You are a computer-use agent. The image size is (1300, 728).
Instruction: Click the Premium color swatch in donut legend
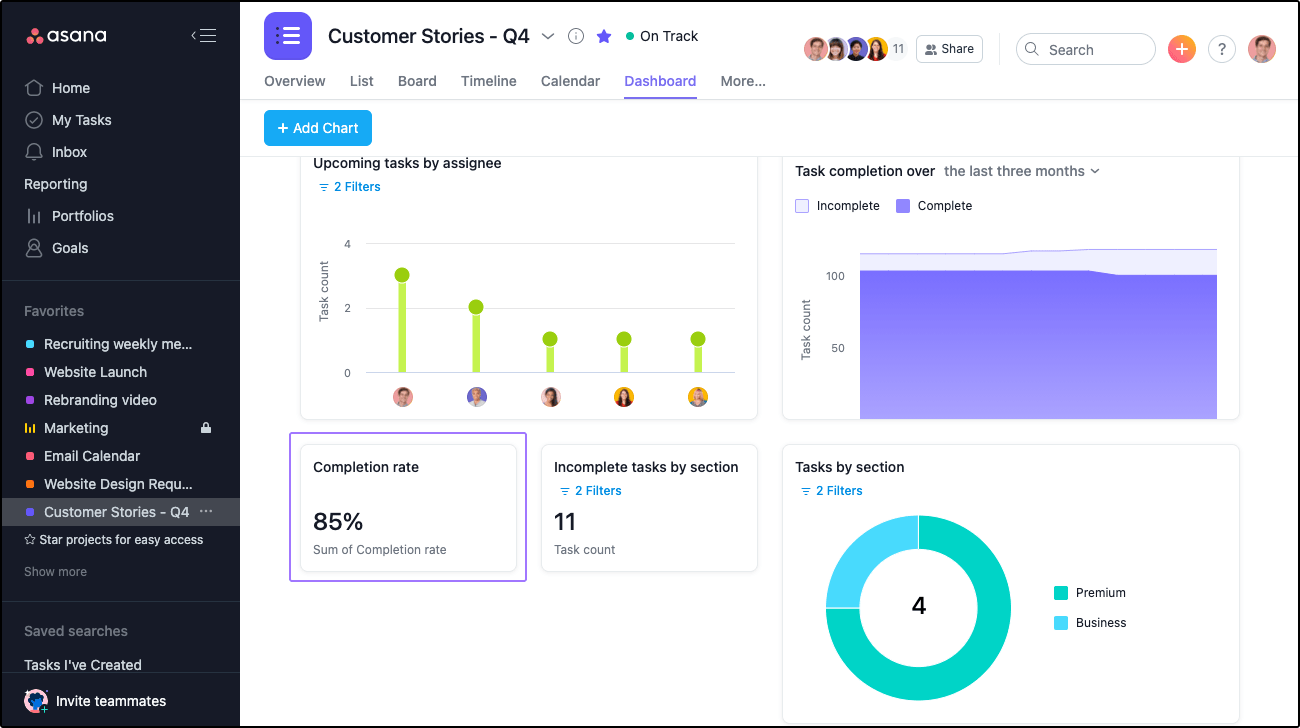tap(1061, 593)
